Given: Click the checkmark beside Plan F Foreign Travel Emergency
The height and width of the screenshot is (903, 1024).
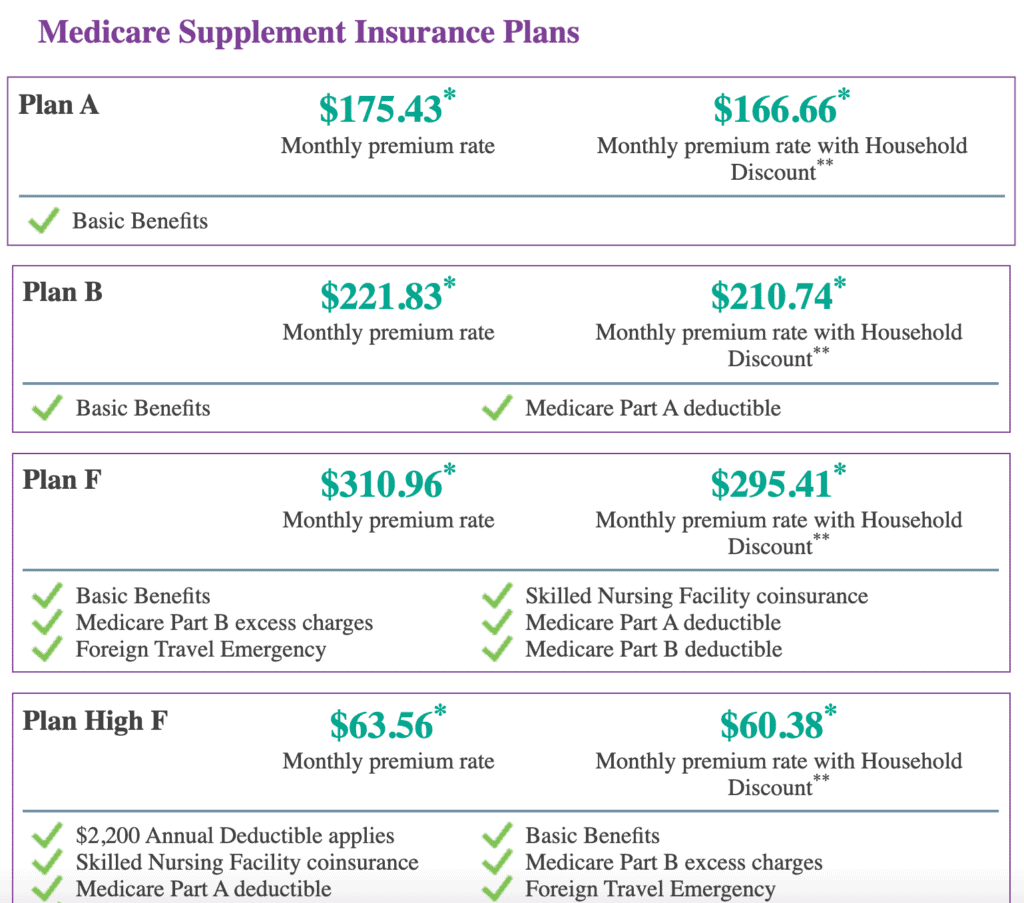Looking at the screenshot, I should [47, 649].
